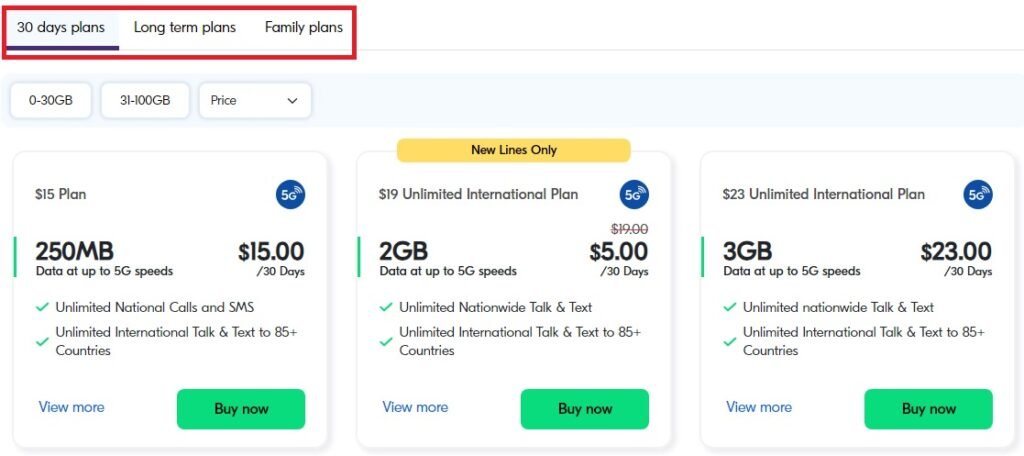Toggle the 31-100GB data filter
1024x456 pixels.
point(145,101)
